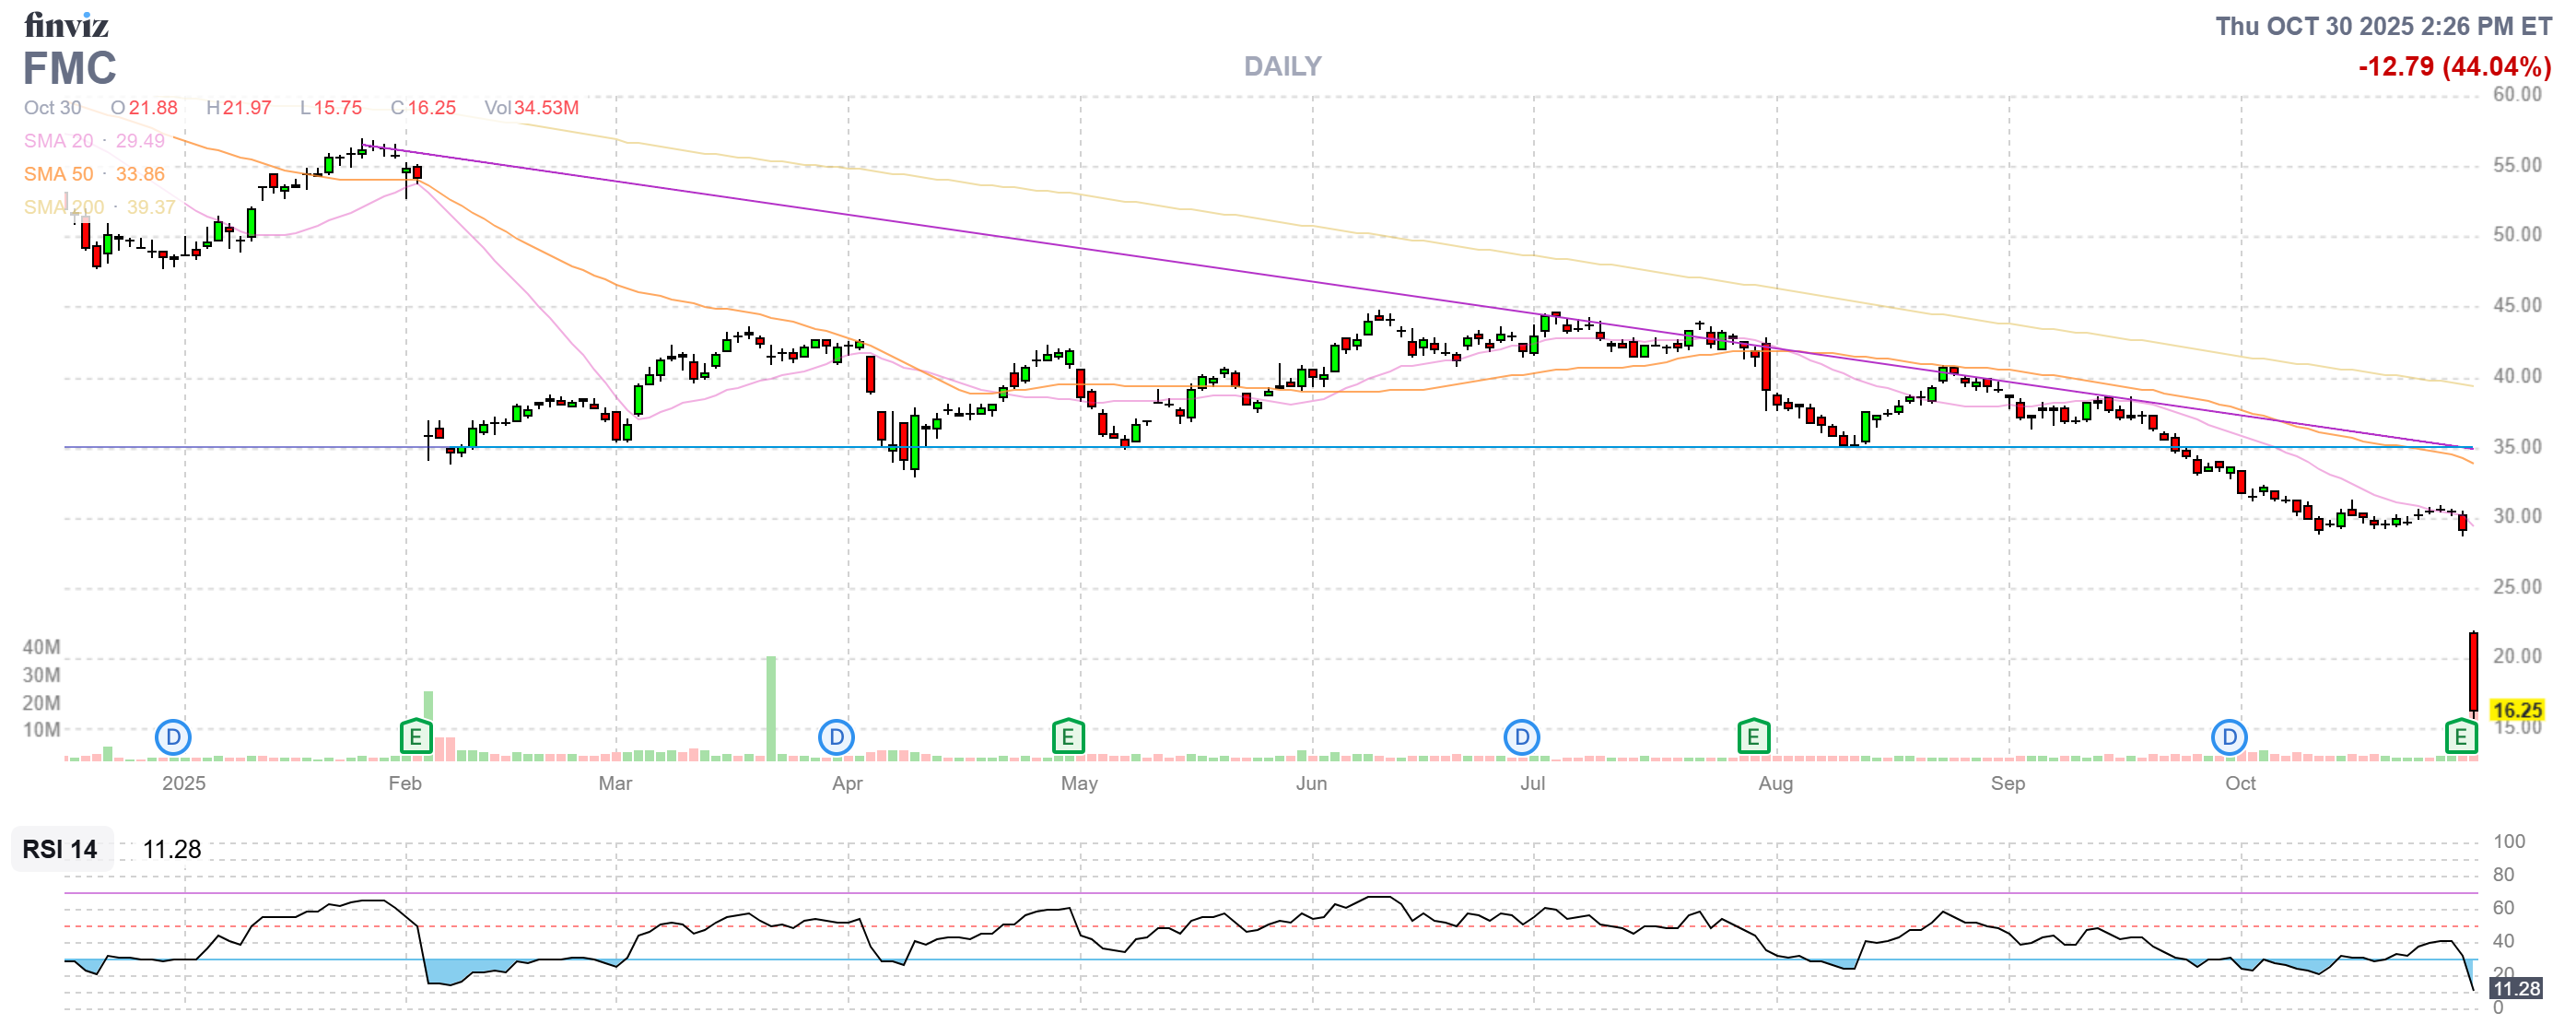The image size is (2576, 1036).
Task: Click the dividend D marker near 2025 label
Action: tap(173, 738)
